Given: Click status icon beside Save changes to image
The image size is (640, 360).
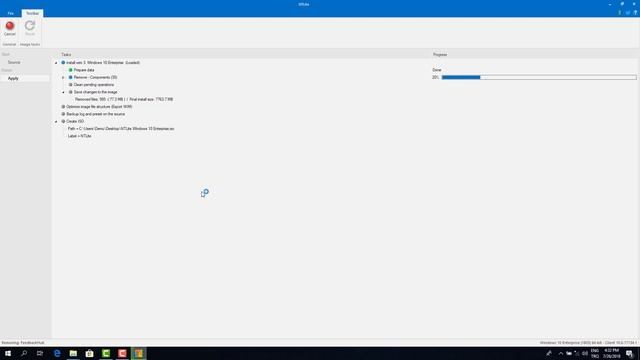Looking at the screenshot, I should (x=71, y=92).
